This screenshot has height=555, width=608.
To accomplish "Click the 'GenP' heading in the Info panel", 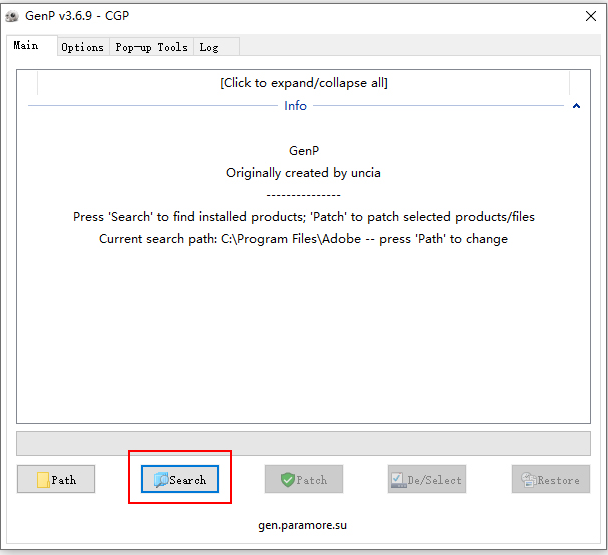I will pos(304,151).
